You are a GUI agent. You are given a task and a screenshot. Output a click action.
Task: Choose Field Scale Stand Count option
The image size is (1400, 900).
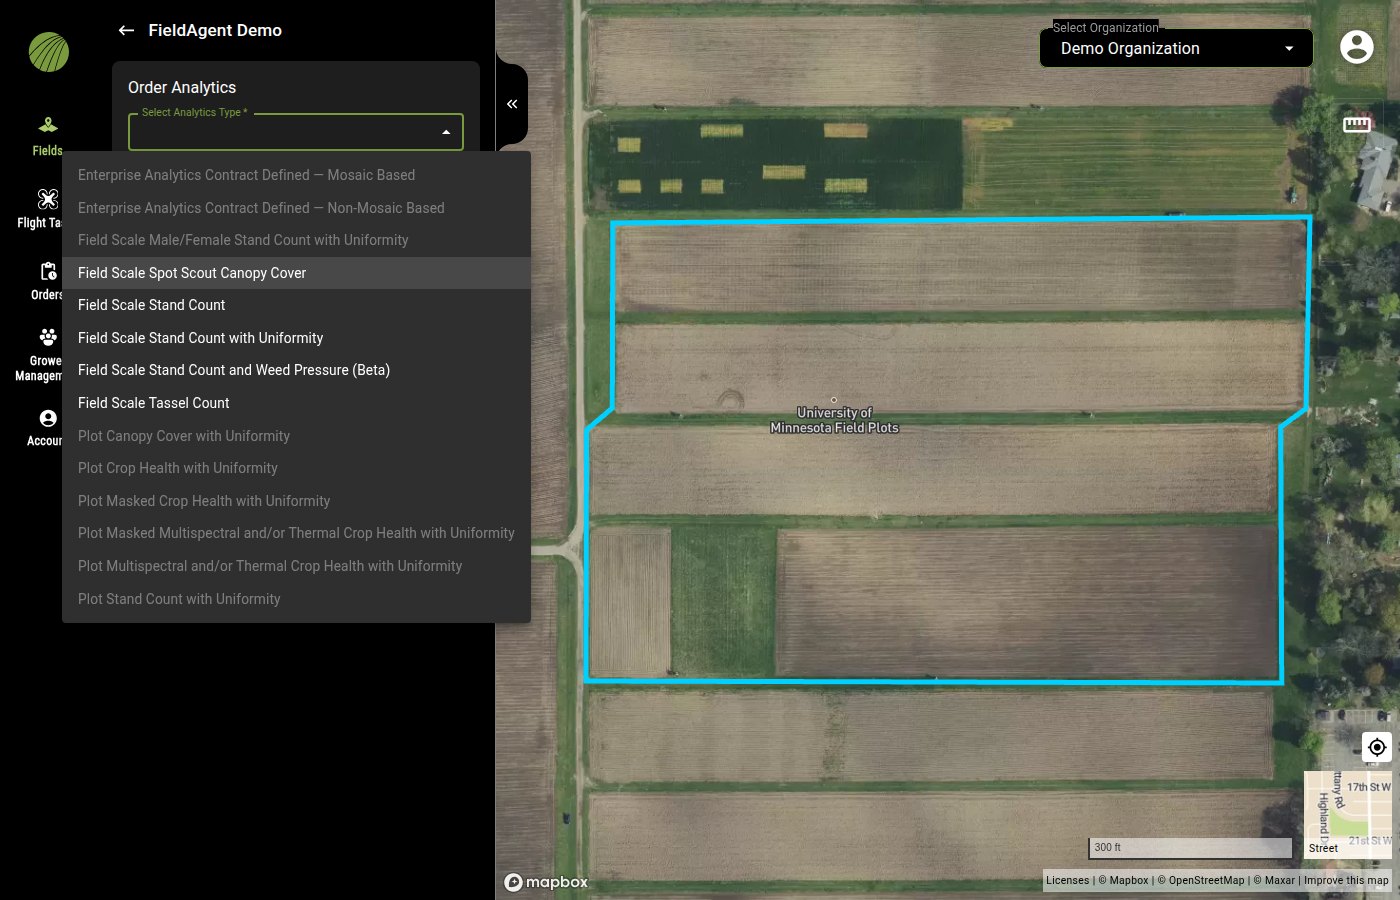tap(296, 305)
